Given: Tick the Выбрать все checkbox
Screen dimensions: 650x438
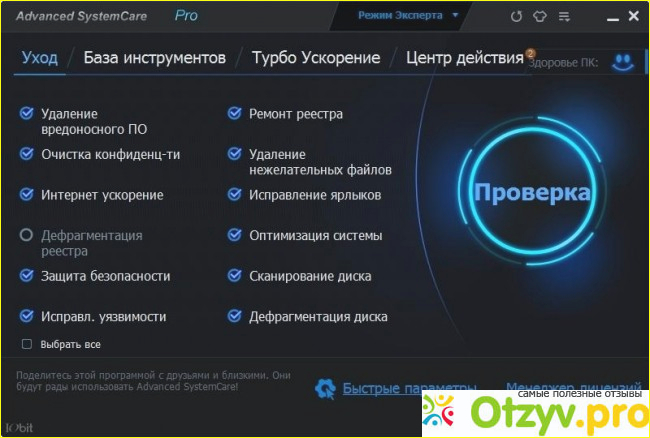Looking at the screenshot, I should coord(27,344).
